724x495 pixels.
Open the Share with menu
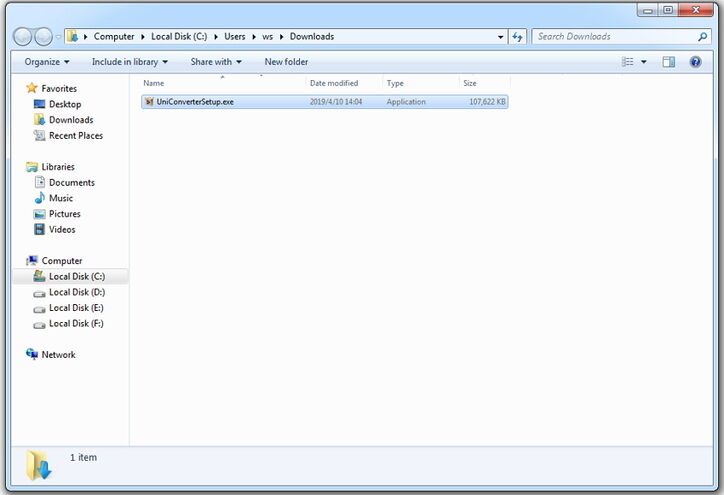216,62
